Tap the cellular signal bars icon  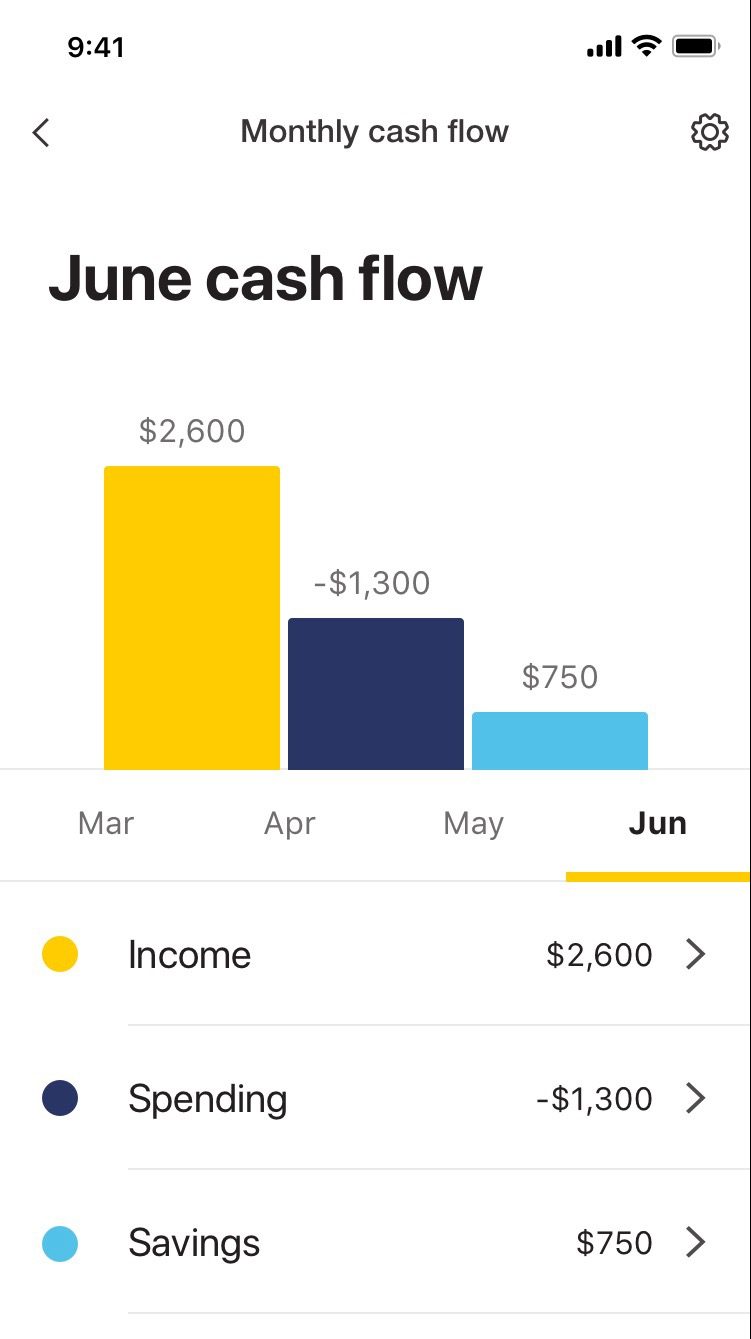pyautogui.click(x=603, y=47)
